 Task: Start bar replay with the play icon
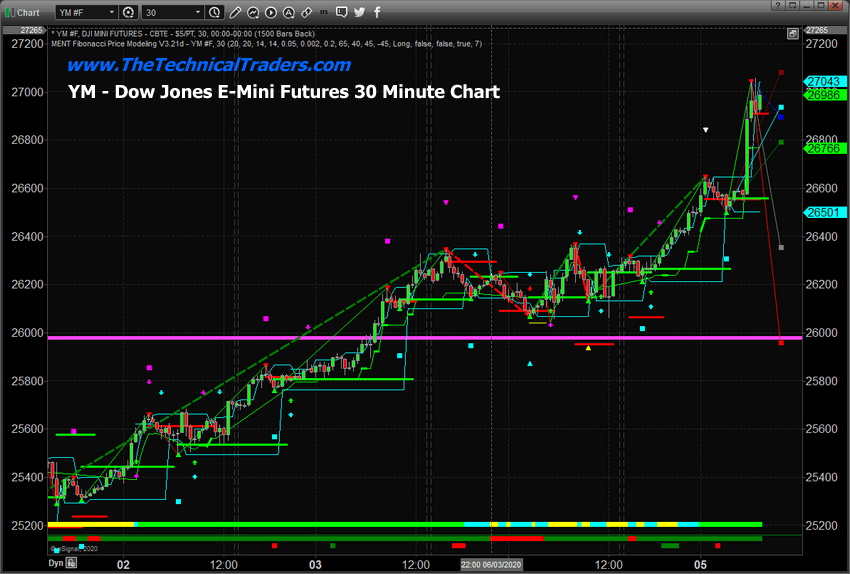(271, 12)
